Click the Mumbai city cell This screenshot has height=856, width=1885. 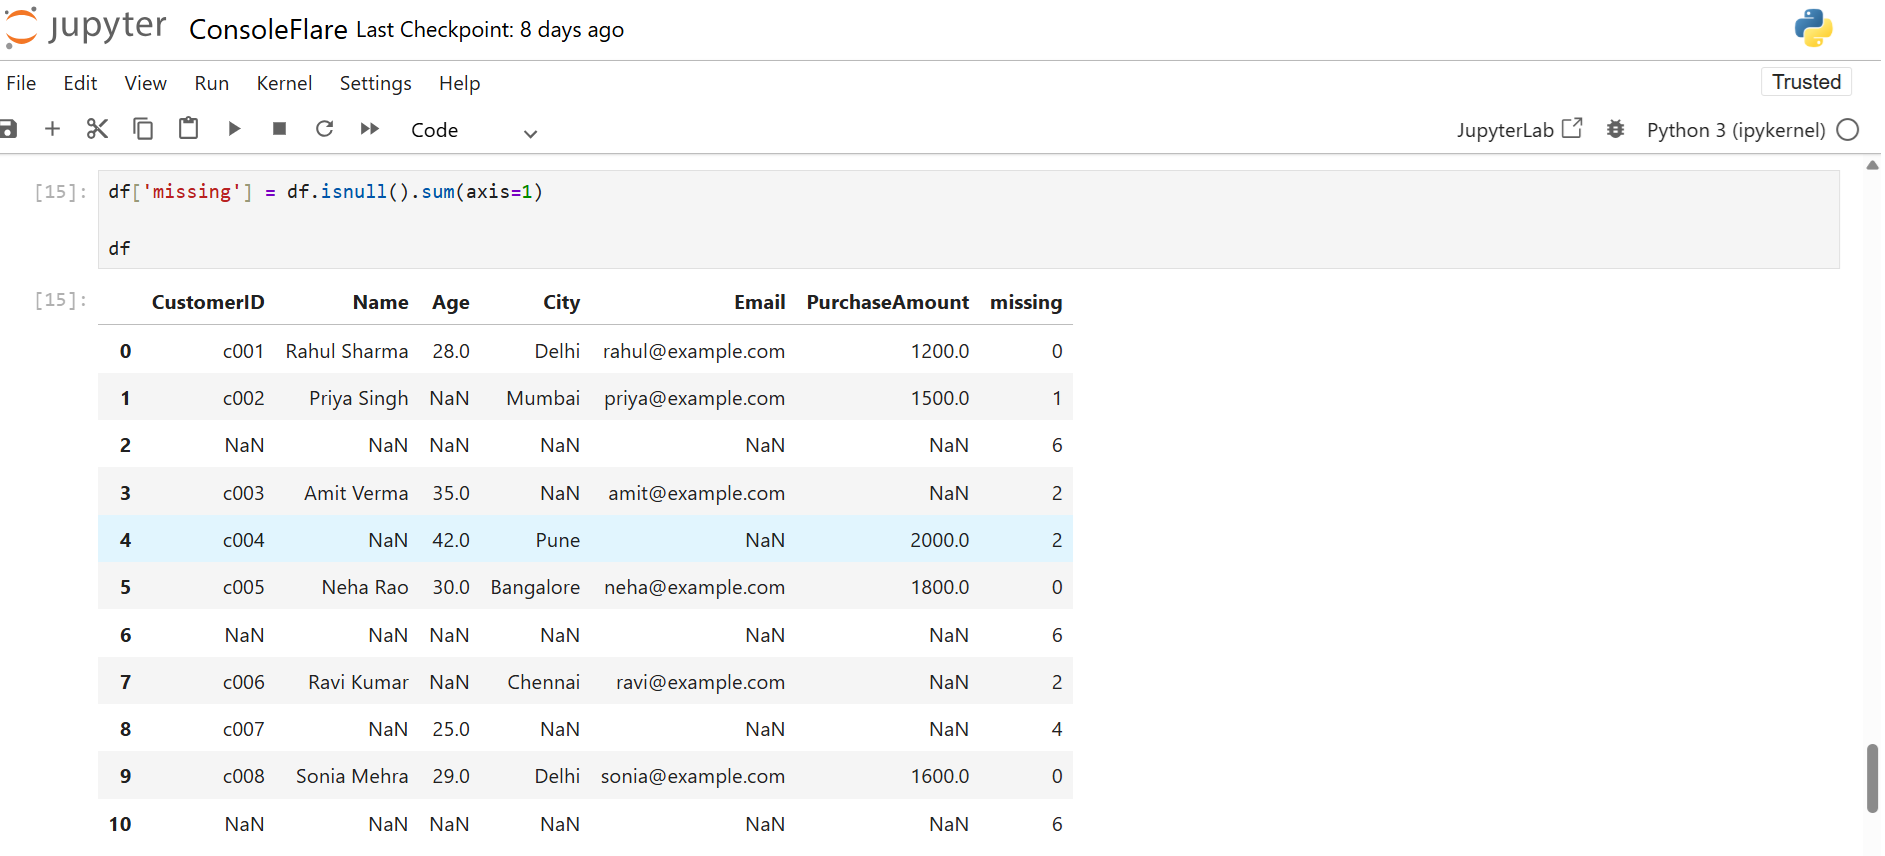click(x=543, y=398)
